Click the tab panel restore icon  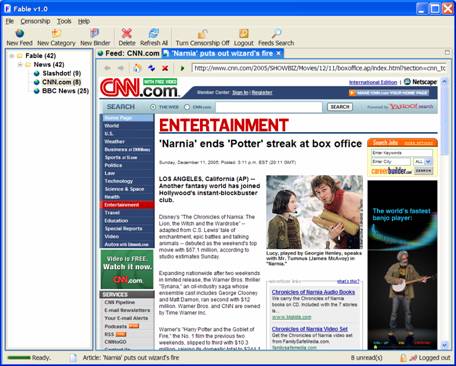[x=447, y=52]
